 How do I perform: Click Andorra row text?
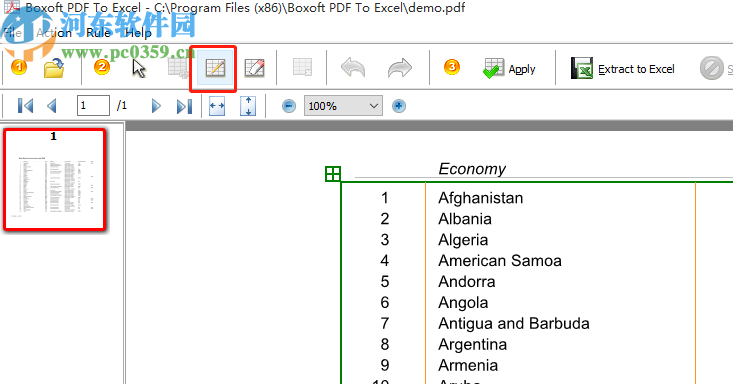click(467, 282)
